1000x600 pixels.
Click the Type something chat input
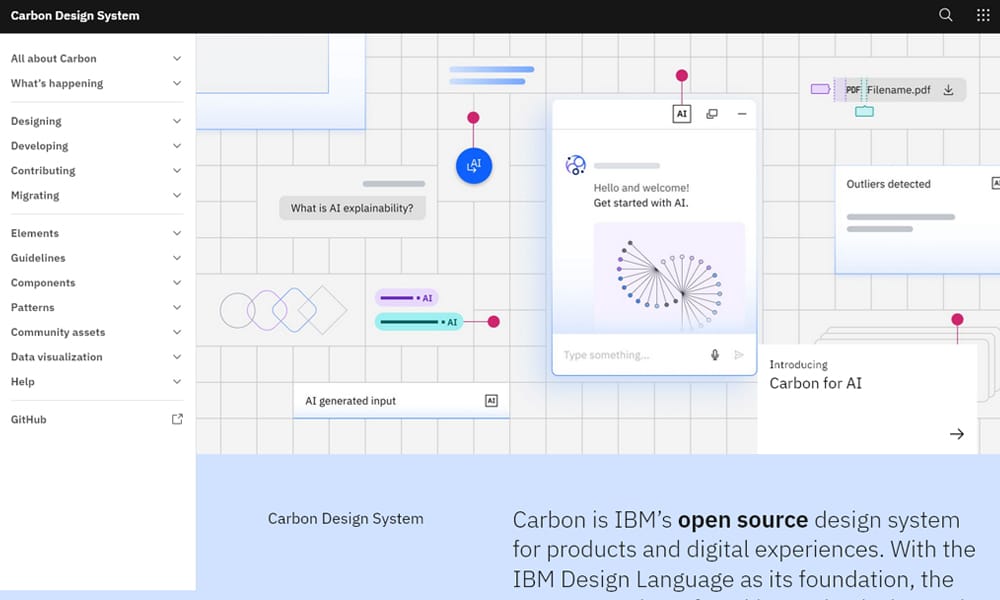pyautogui.click(x=630, y=355)
